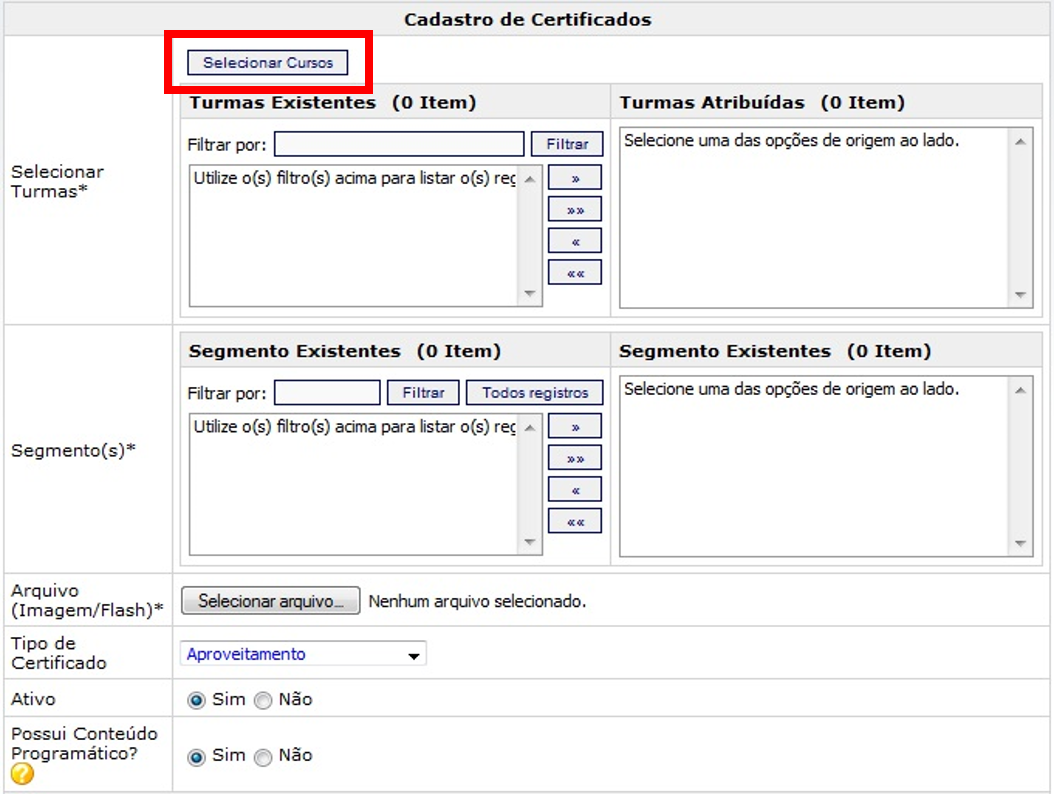Remove all turmas with double left arrow

(x=575, y=272)
